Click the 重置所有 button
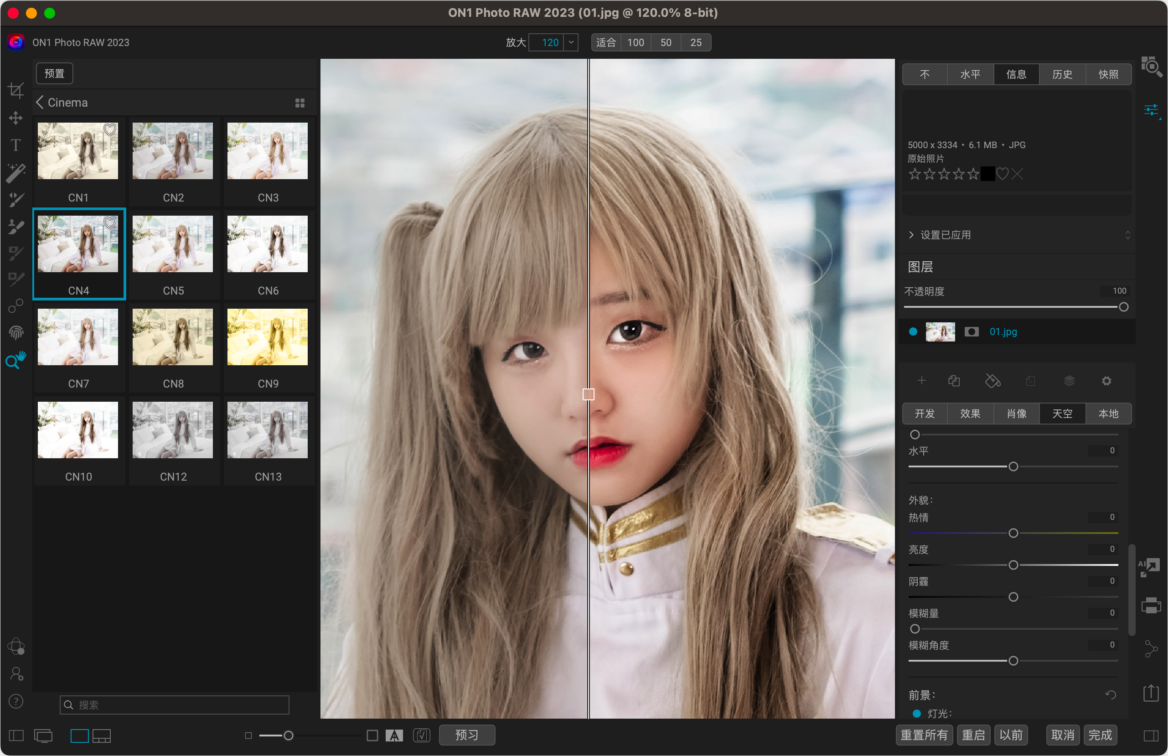 coord(924,735)
